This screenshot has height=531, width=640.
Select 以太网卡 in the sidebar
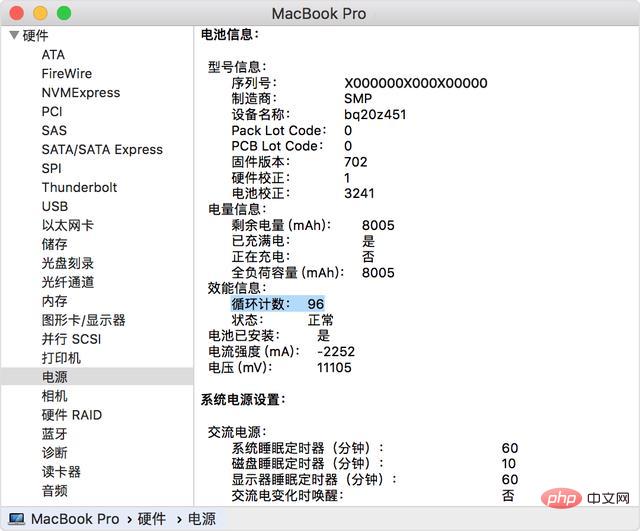pos(68,225)
